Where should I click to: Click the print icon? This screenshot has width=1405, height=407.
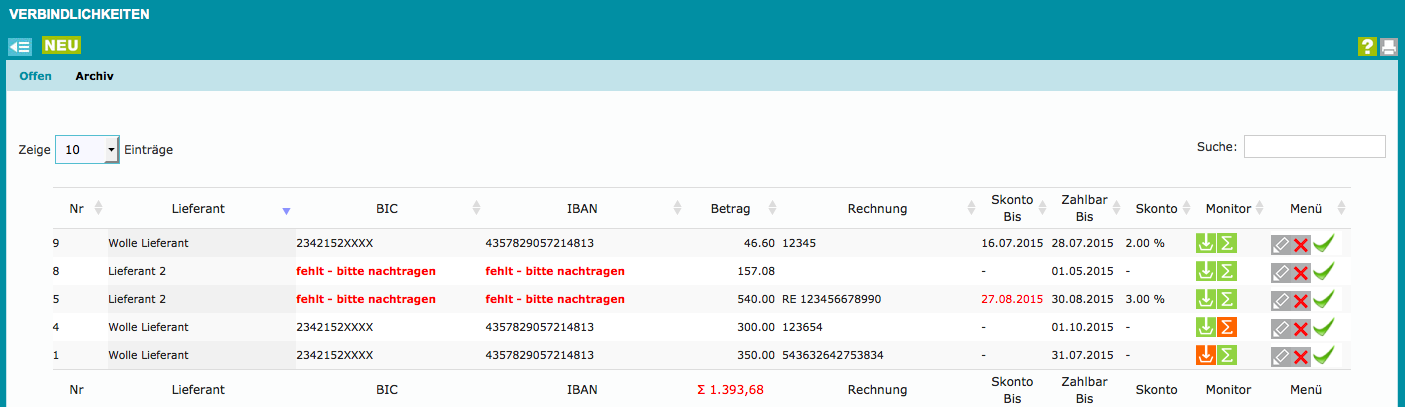[x=1388, y=46]
